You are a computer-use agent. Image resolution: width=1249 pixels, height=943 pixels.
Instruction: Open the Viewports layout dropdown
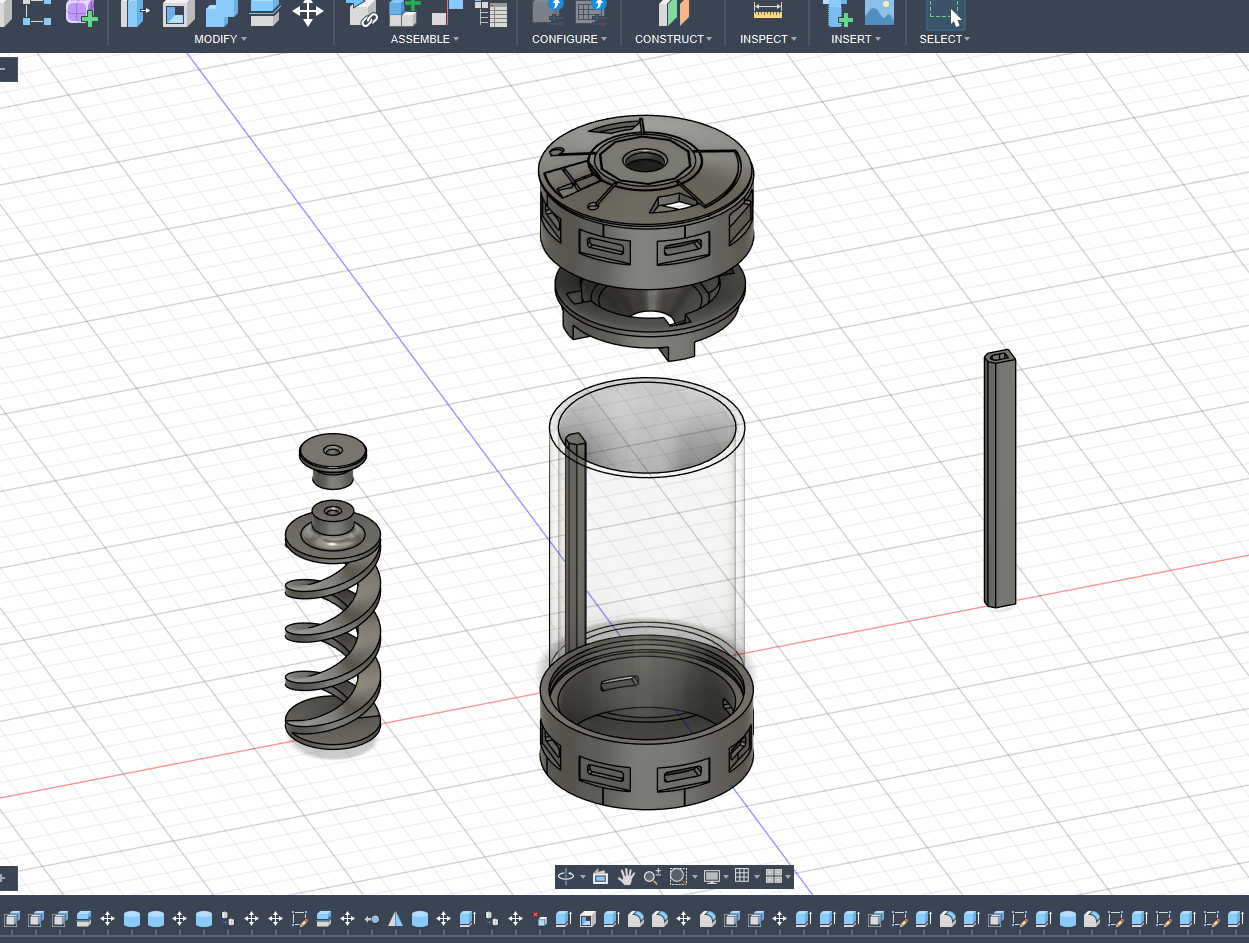[x=776, y=877]
